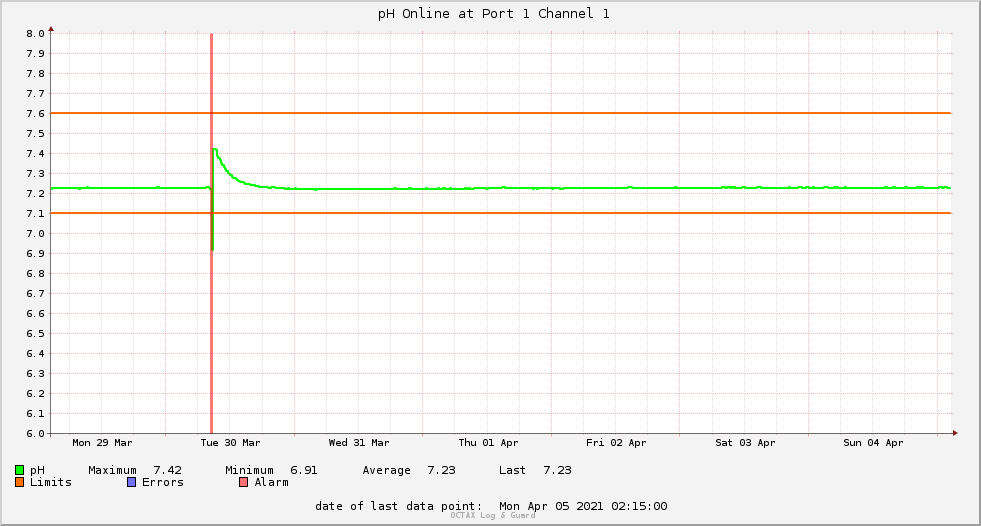Click the chart title 'pH Online at Port 1 Channel 1'

[494, 14]
